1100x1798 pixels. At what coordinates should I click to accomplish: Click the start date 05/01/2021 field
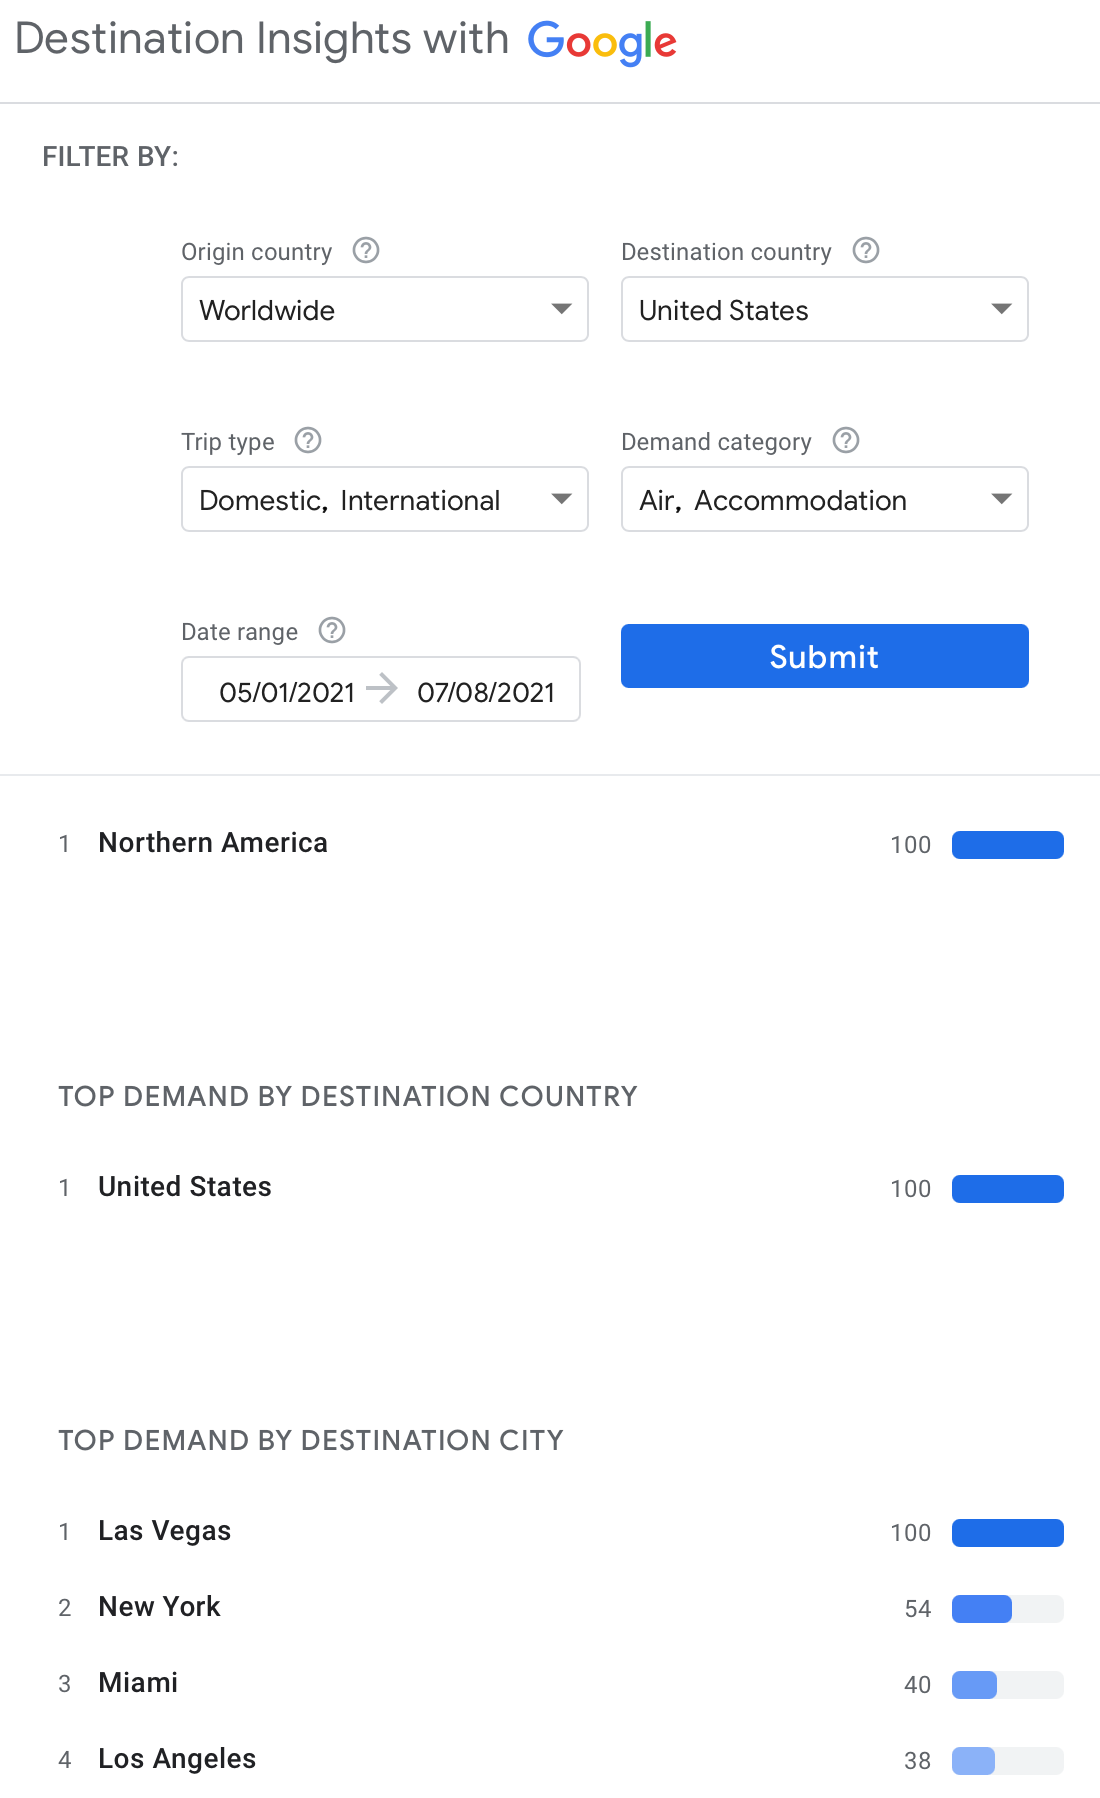pos(287,692)
